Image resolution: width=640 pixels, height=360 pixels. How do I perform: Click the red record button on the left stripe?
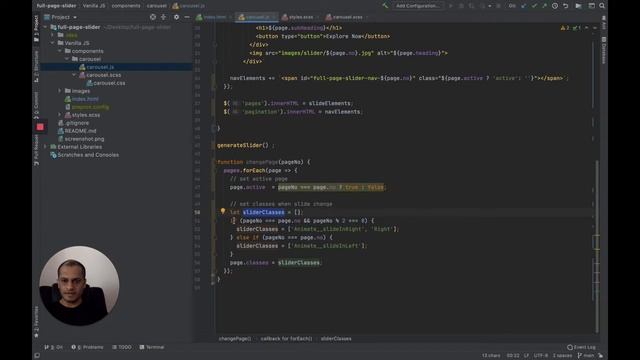[x=40, y=127]
